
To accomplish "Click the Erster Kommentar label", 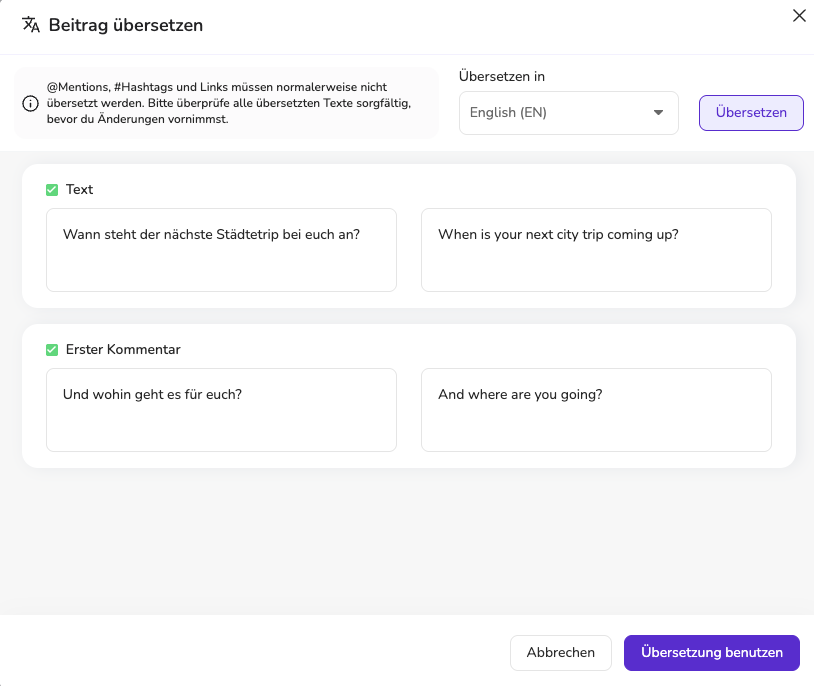I will [x=123, y=349].
